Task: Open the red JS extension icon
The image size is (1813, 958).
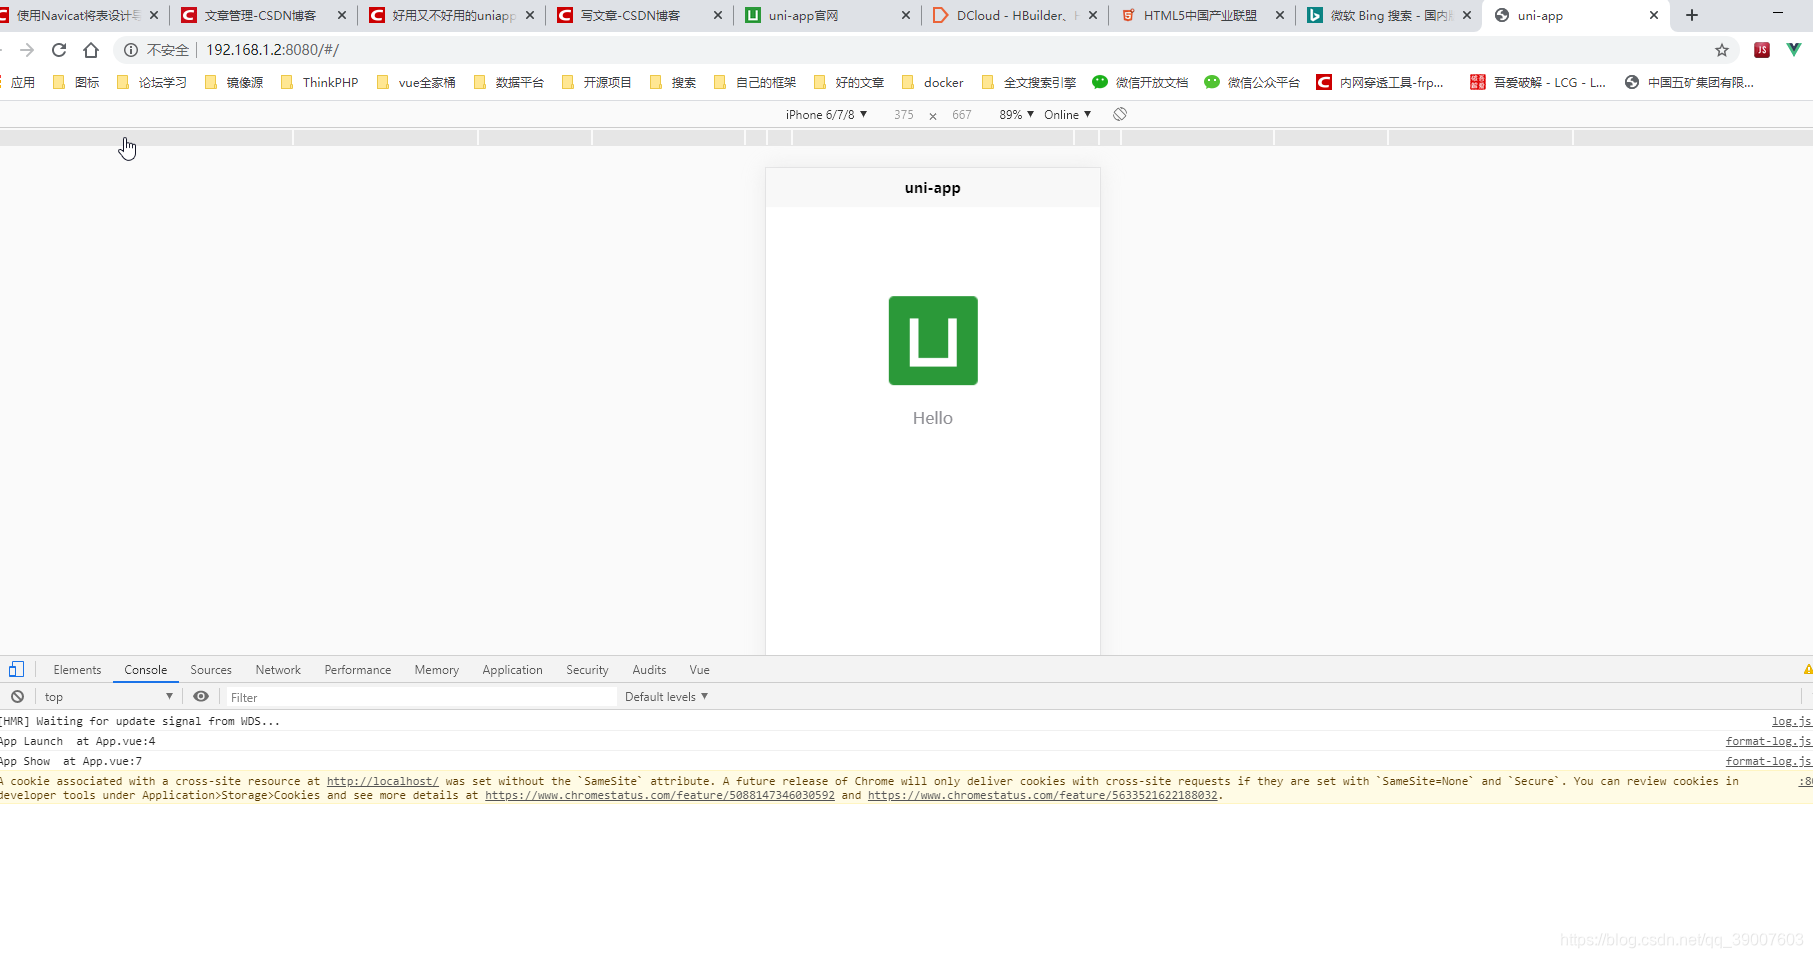Action: click(x=1762, y=50)
